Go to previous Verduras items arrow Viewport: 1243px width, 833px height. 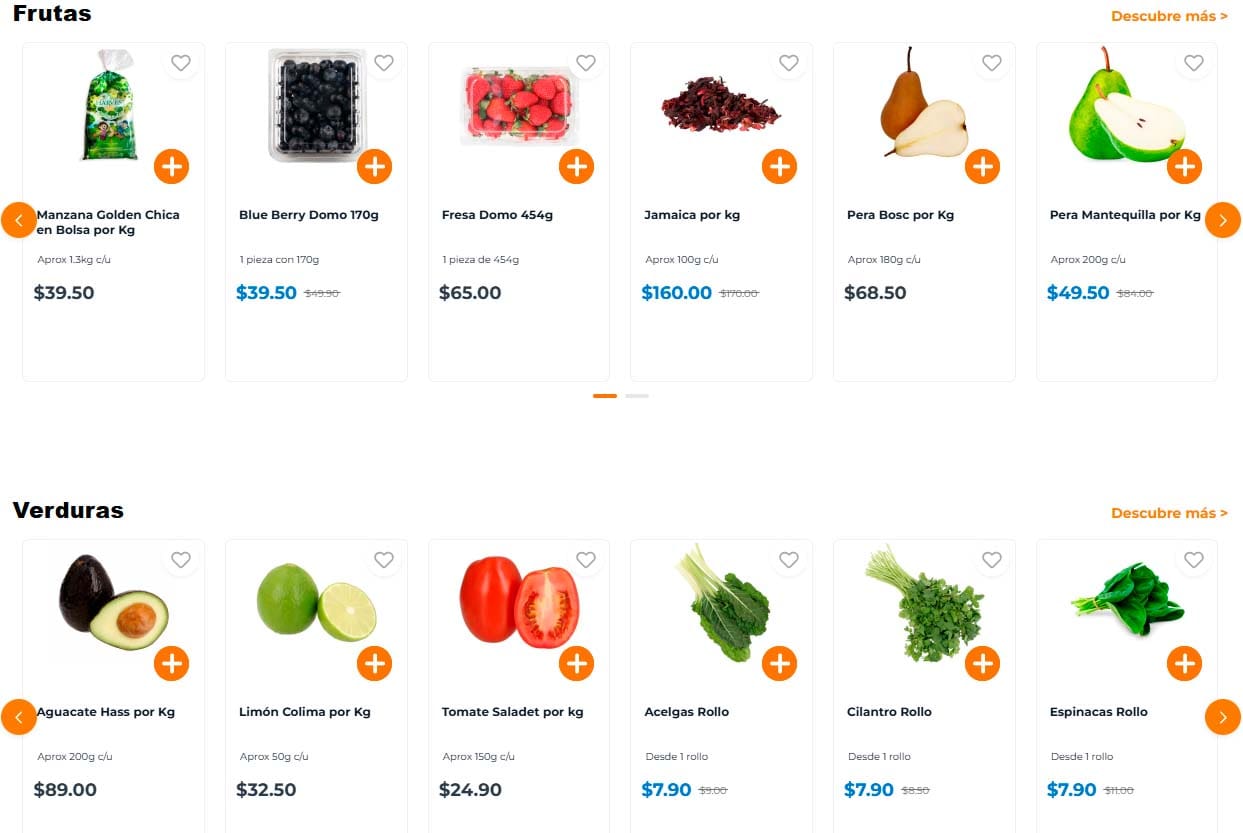tap(19, 717)
